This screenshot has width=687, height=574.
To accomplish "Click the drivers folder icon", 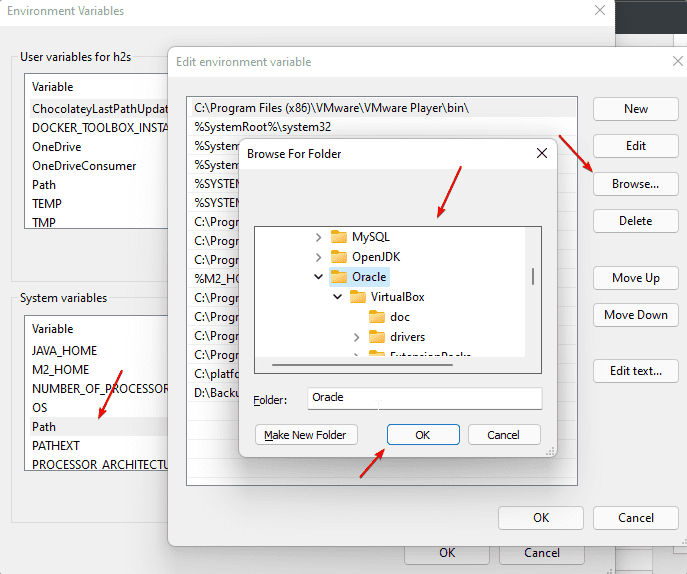I will (376, 337).
